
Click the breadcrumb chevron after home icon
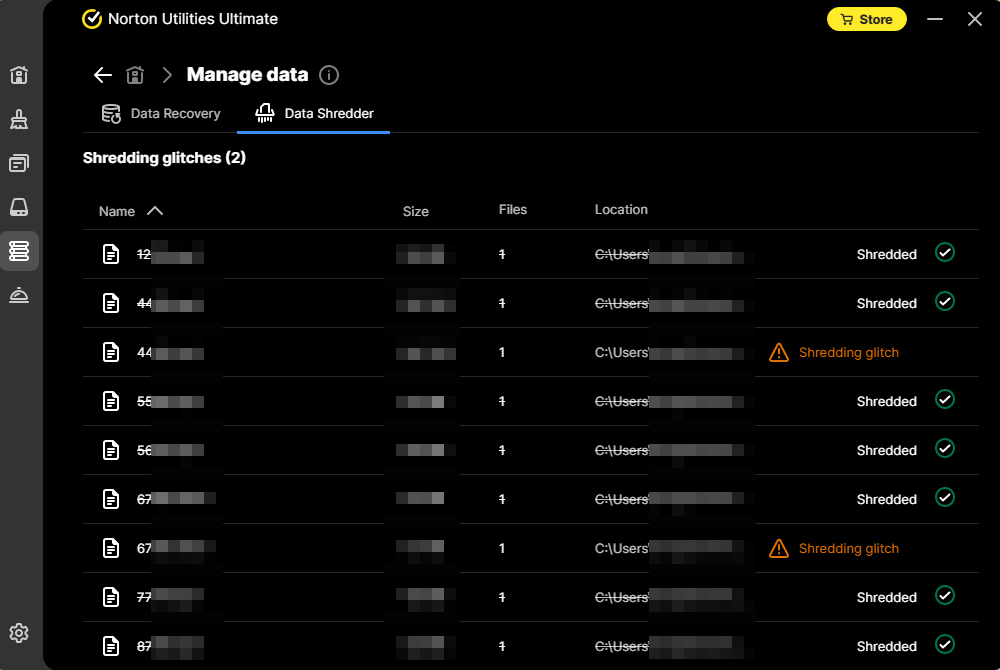click(x=166, y=74)
